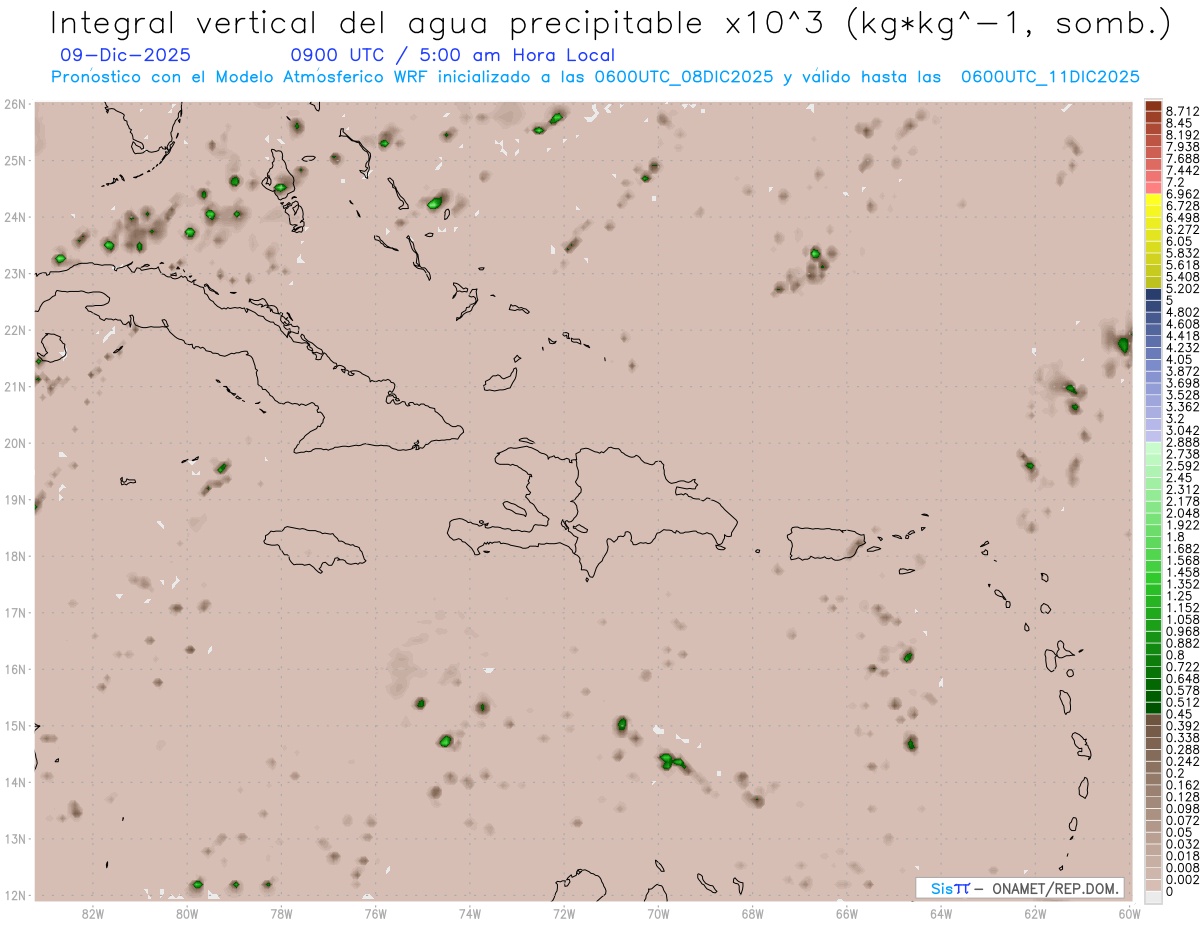This screenshot has height=927, width=1200.
Task: Click the '0.968' color scale value
Action: [x=1182, y=631]
